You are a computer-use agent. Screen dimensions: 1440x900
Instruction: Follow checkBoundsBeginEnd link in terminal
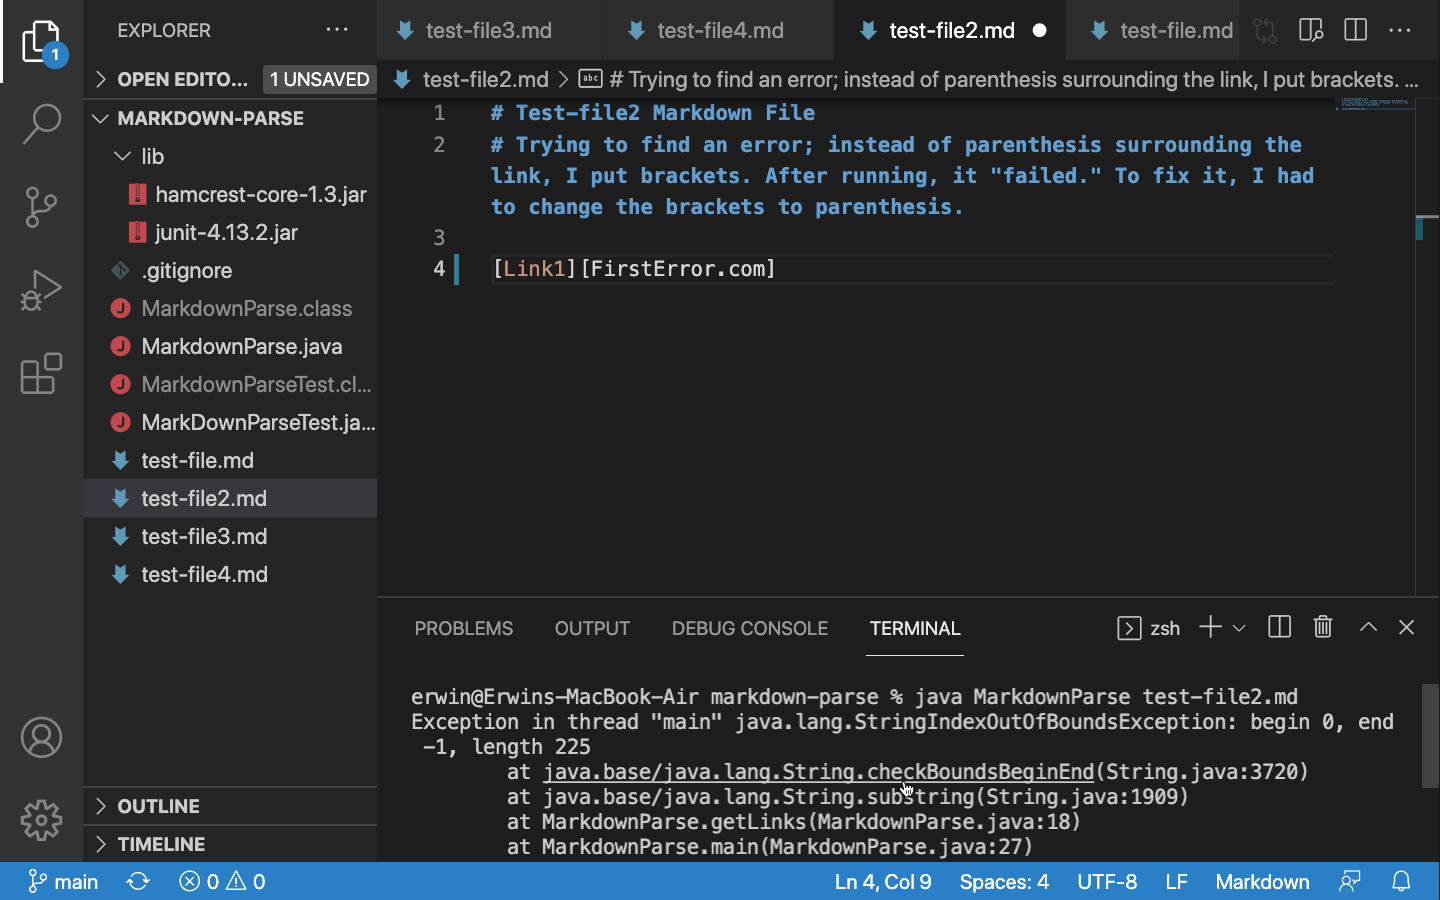[x=818, y=772]
